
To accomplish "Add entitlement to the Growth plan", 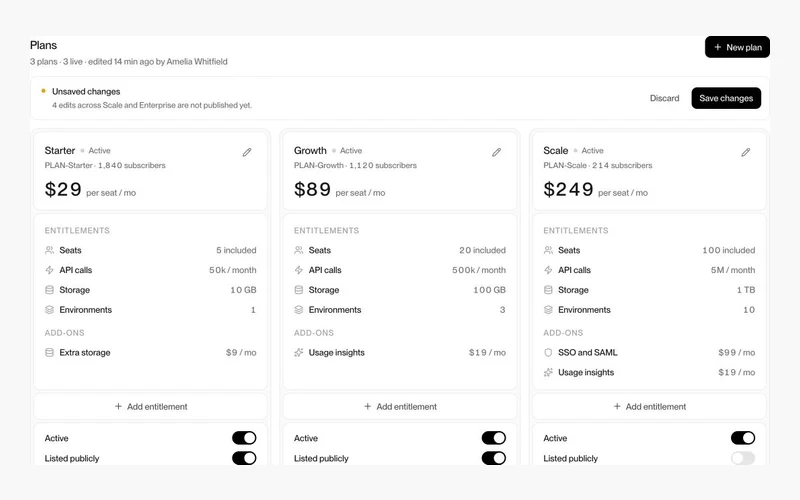I will coord(400,407).
